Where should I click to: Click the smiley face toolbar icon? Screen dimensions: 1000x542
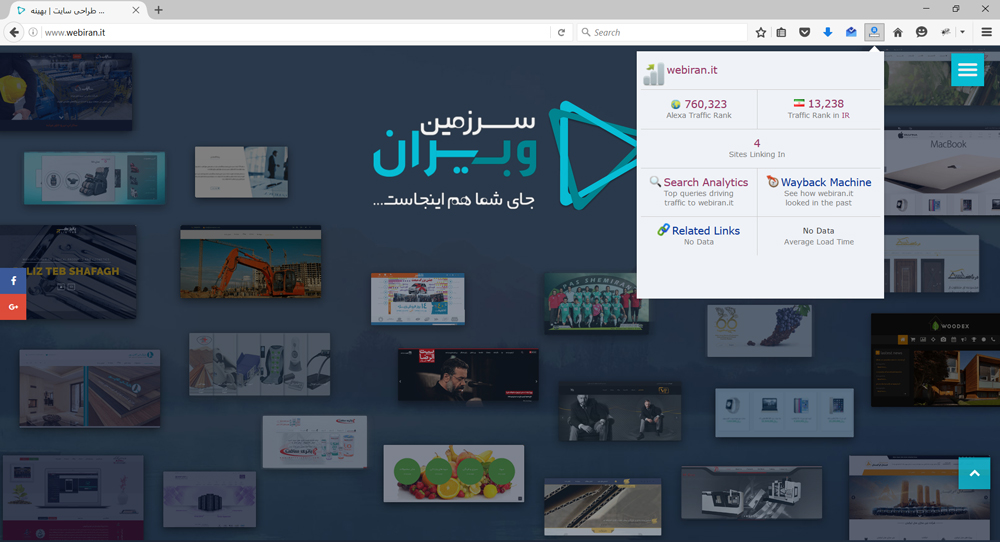(921, 32)
